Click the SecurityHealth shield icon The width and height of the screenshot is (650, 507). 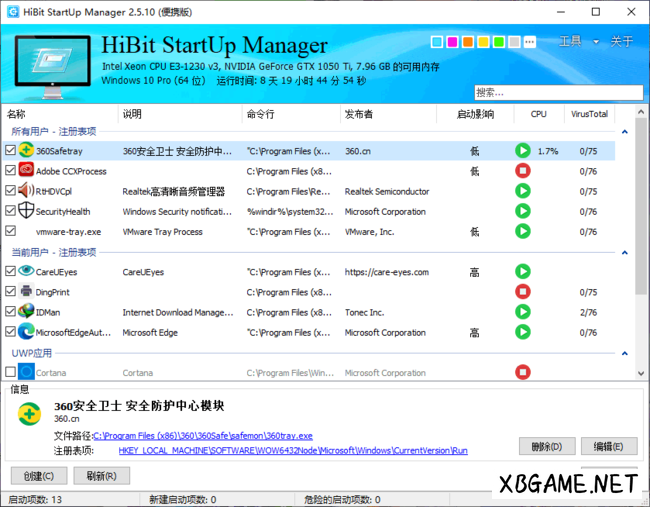point(26,211)
